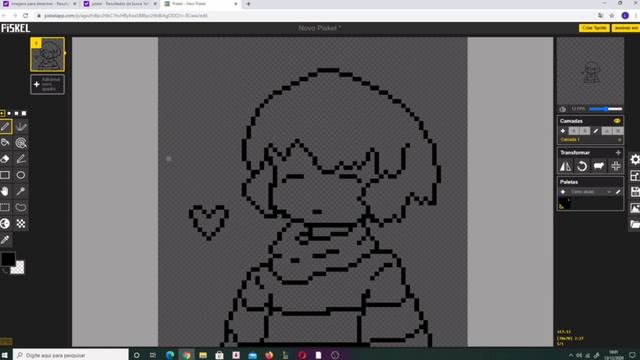Click the browser address bar
Screen dimensions: 640x360
314,16
